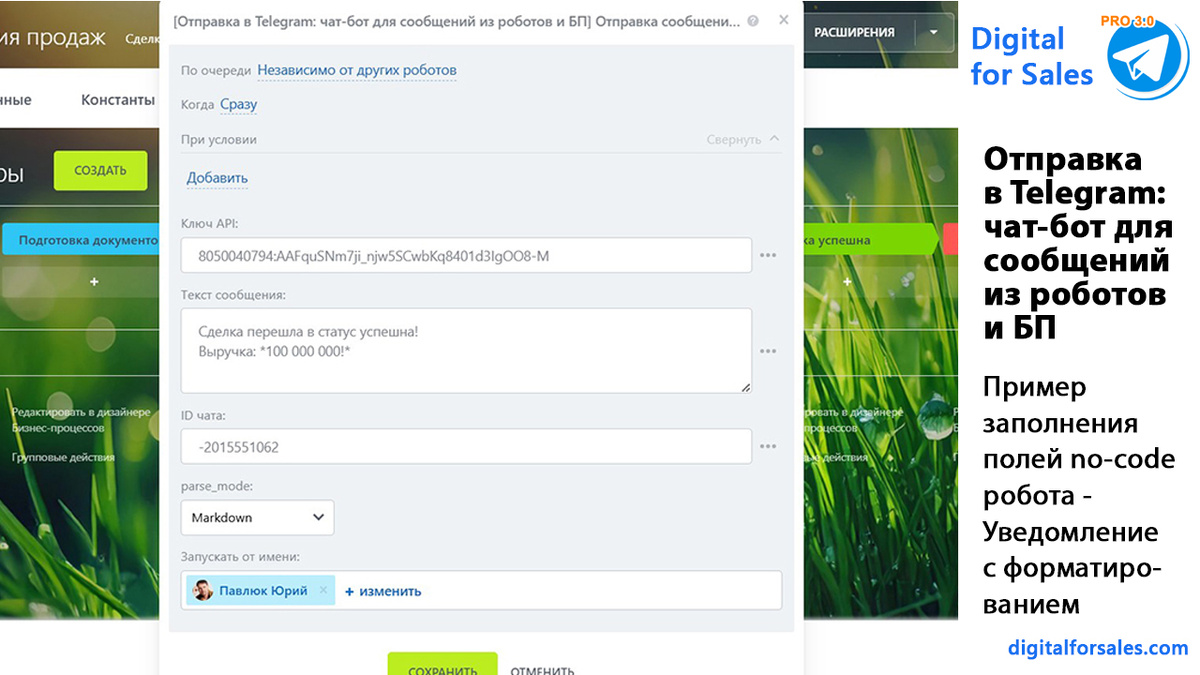Select the Подготовка документов stage in background
The image size is (1200, 675).
click(x=80, y=240)
